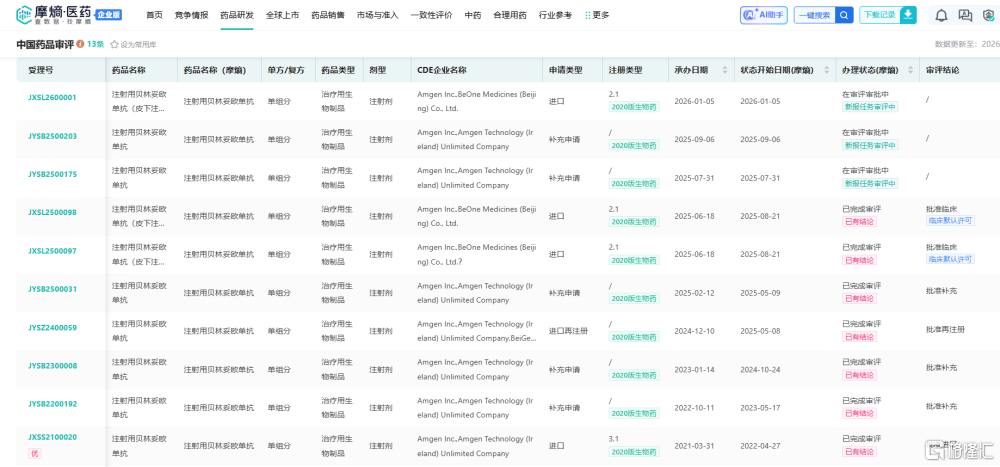Open record JYSB2500031
1000x467 pixels.
pyautogui.click(x=52, y=289)
